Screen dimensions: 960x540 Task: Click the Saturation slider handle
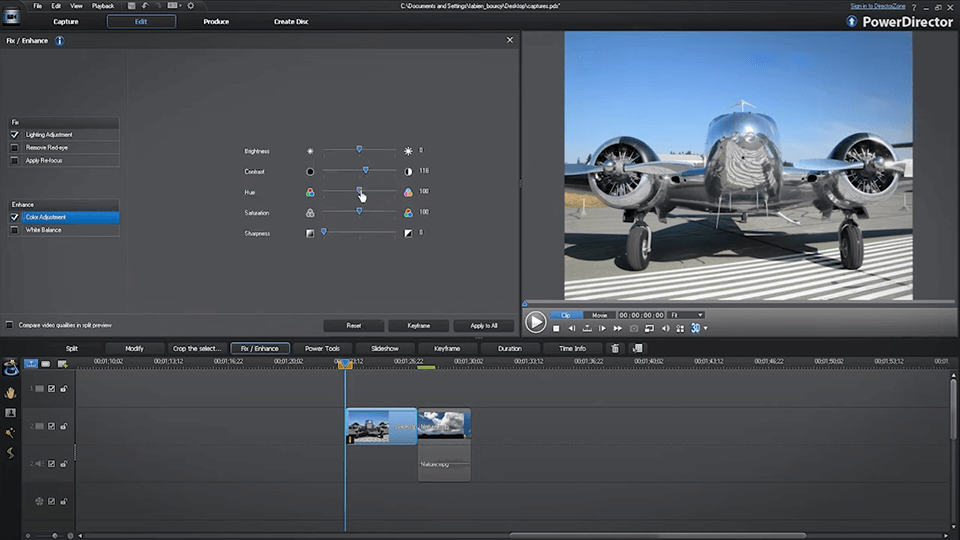359,212
